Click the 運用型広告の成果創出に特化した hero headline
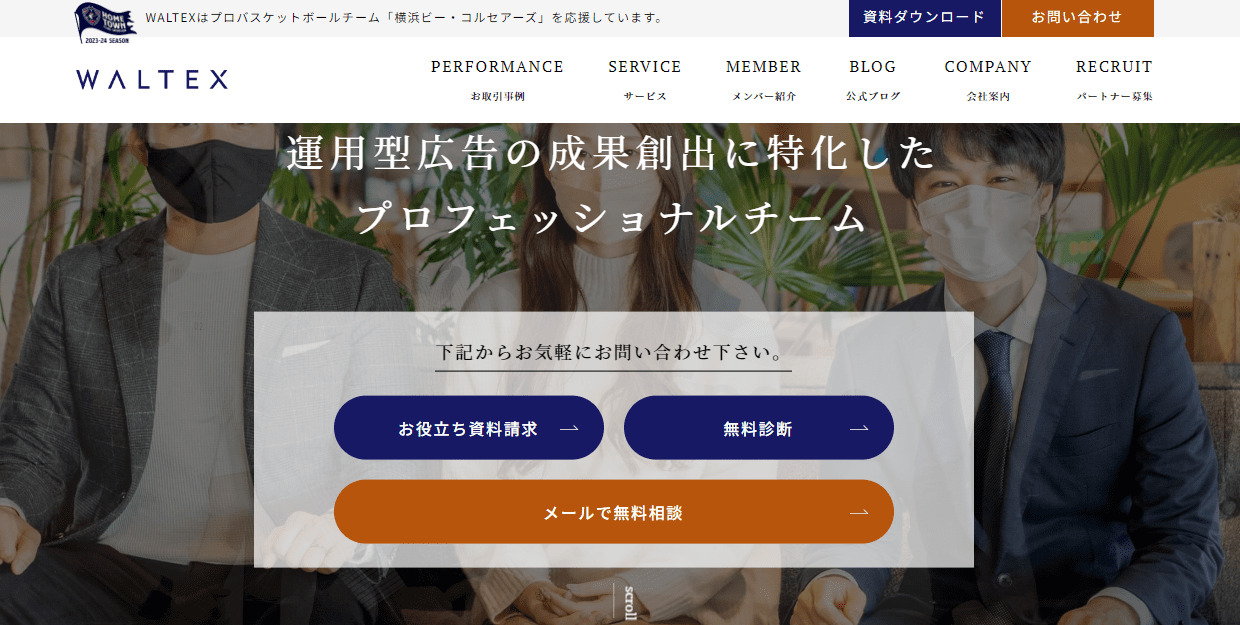Image resolution: width=1240 pixels, height=625 pixels. 611,154
